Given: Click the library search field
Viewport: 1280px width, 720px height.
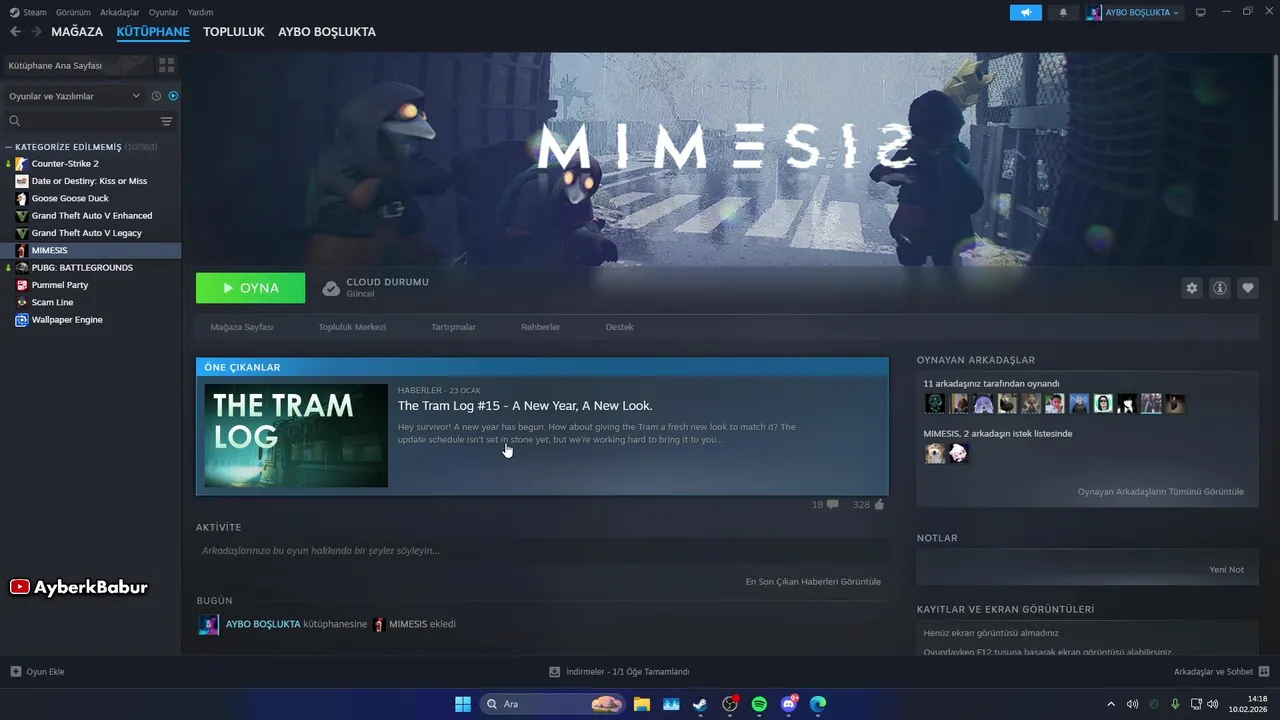Looking at the screenshot, I should click(x=82, y=121).
